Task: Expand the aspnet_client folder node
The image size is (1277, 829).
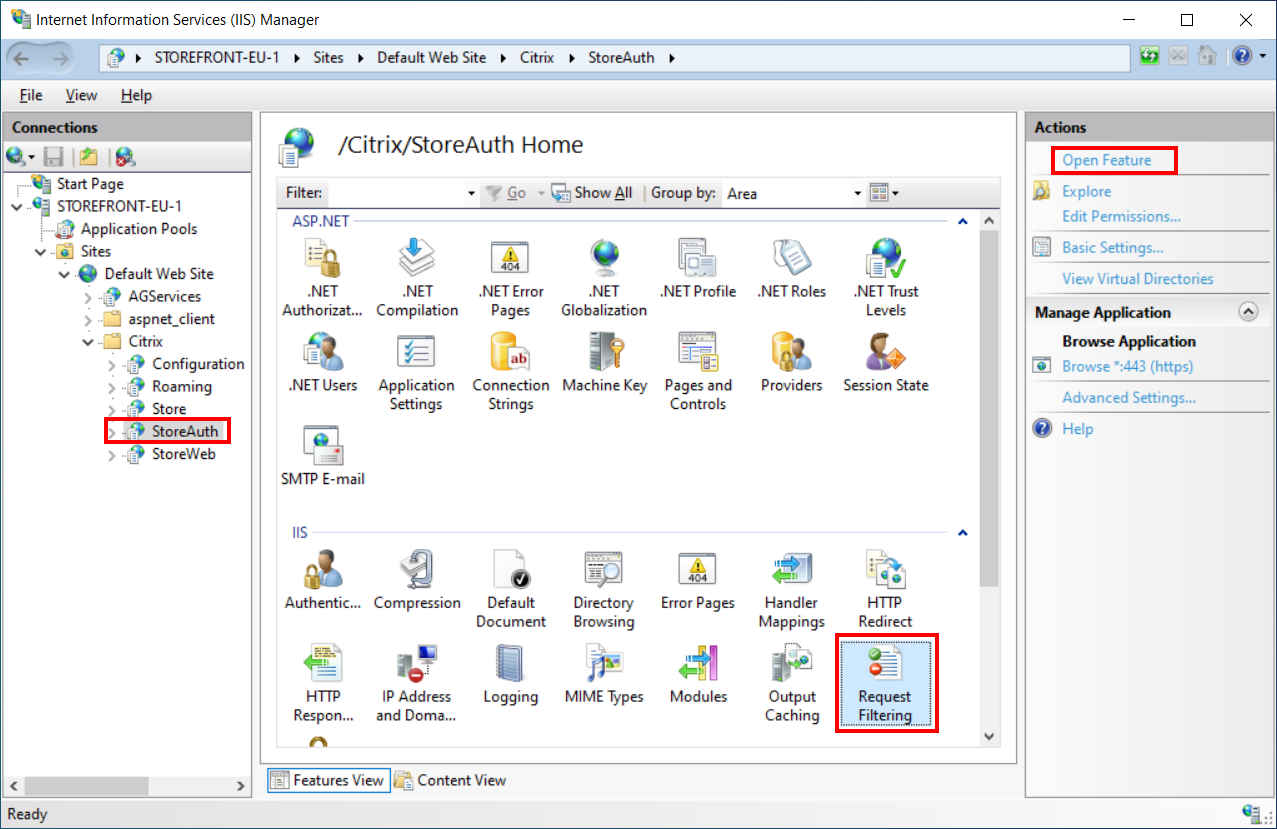Action: (x=88, y=320)
